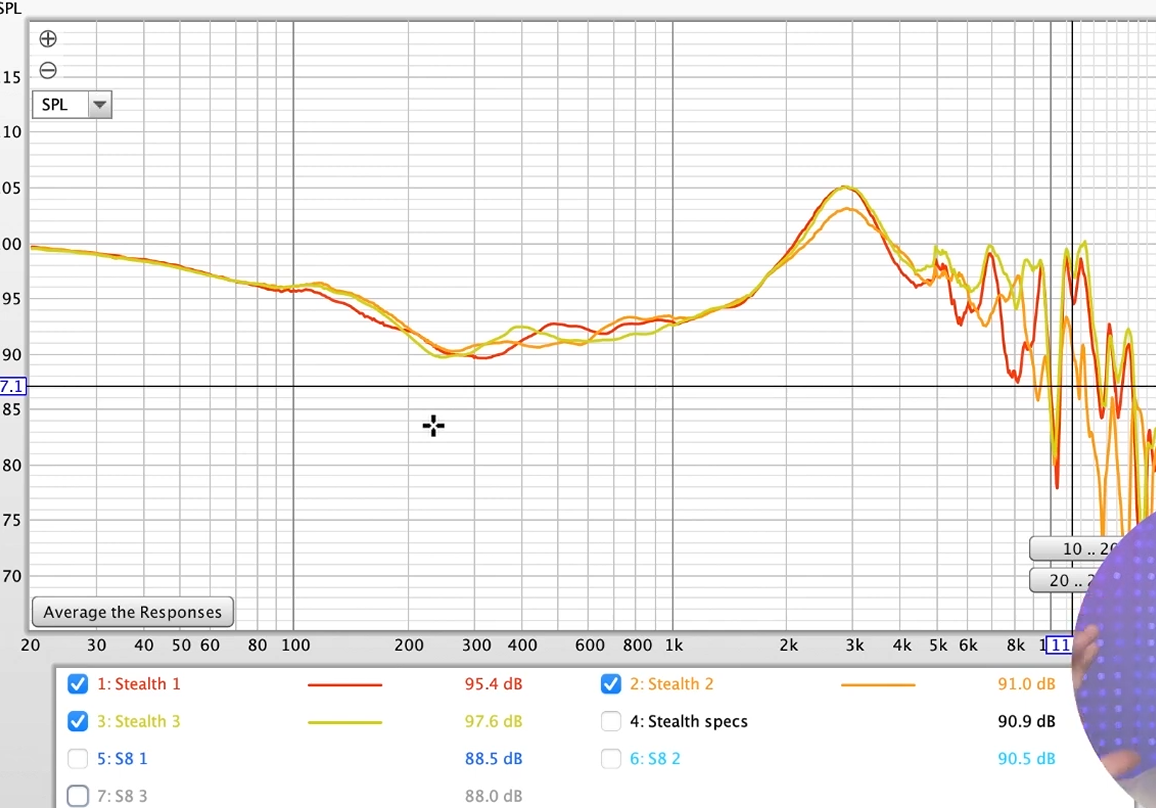Click the 88.5 dB value for S8 1
The height and width of the screenshot is (808, 1156).
(493, 759)
